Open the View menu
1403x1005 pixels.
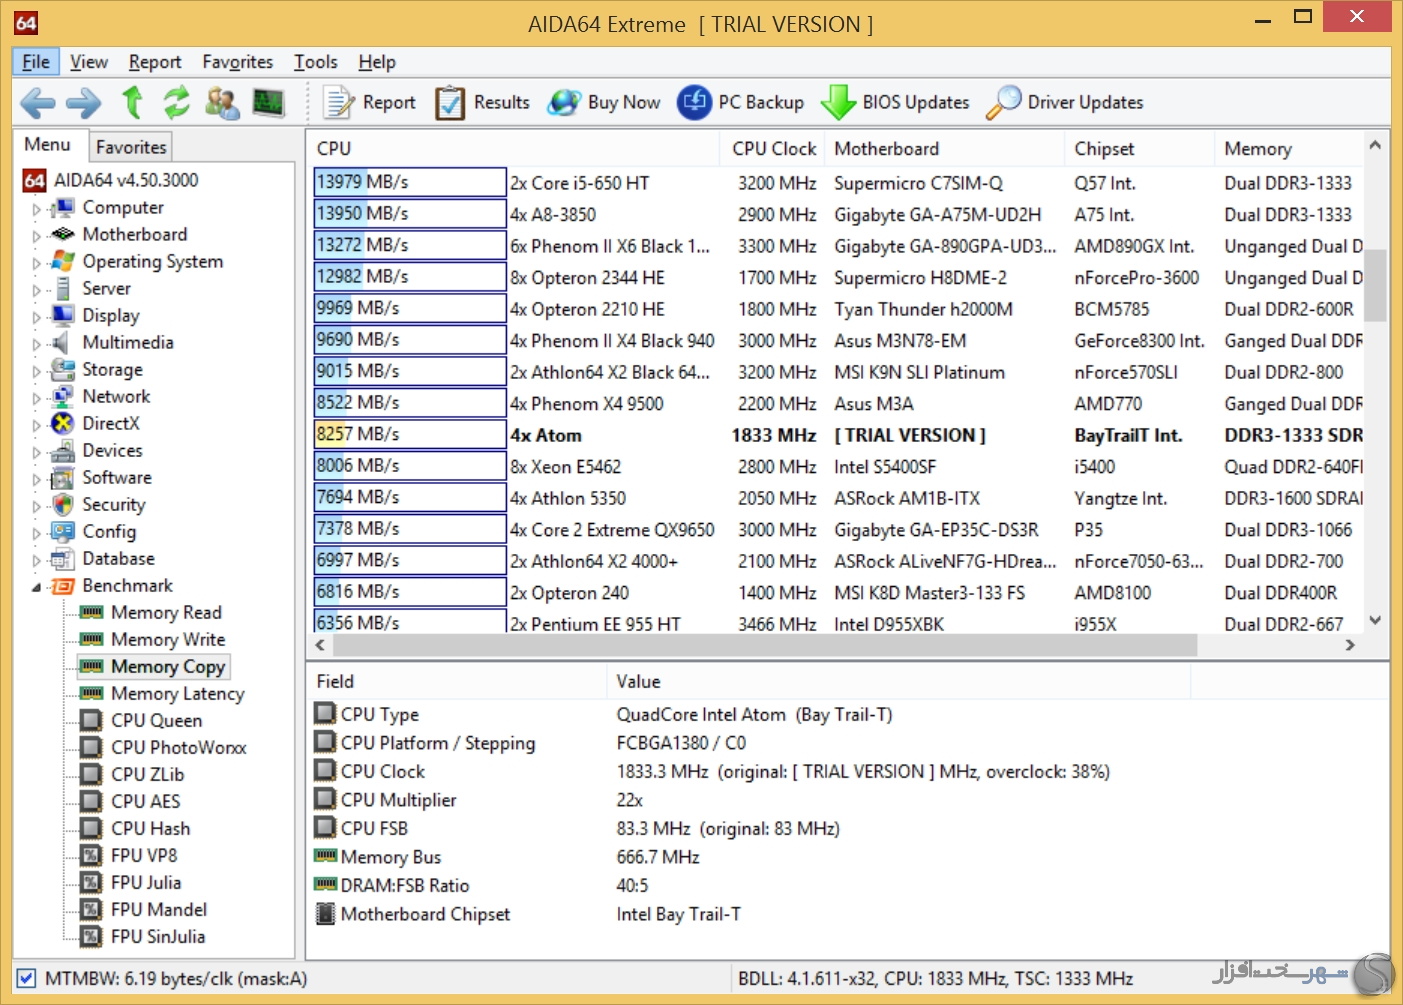89,62
